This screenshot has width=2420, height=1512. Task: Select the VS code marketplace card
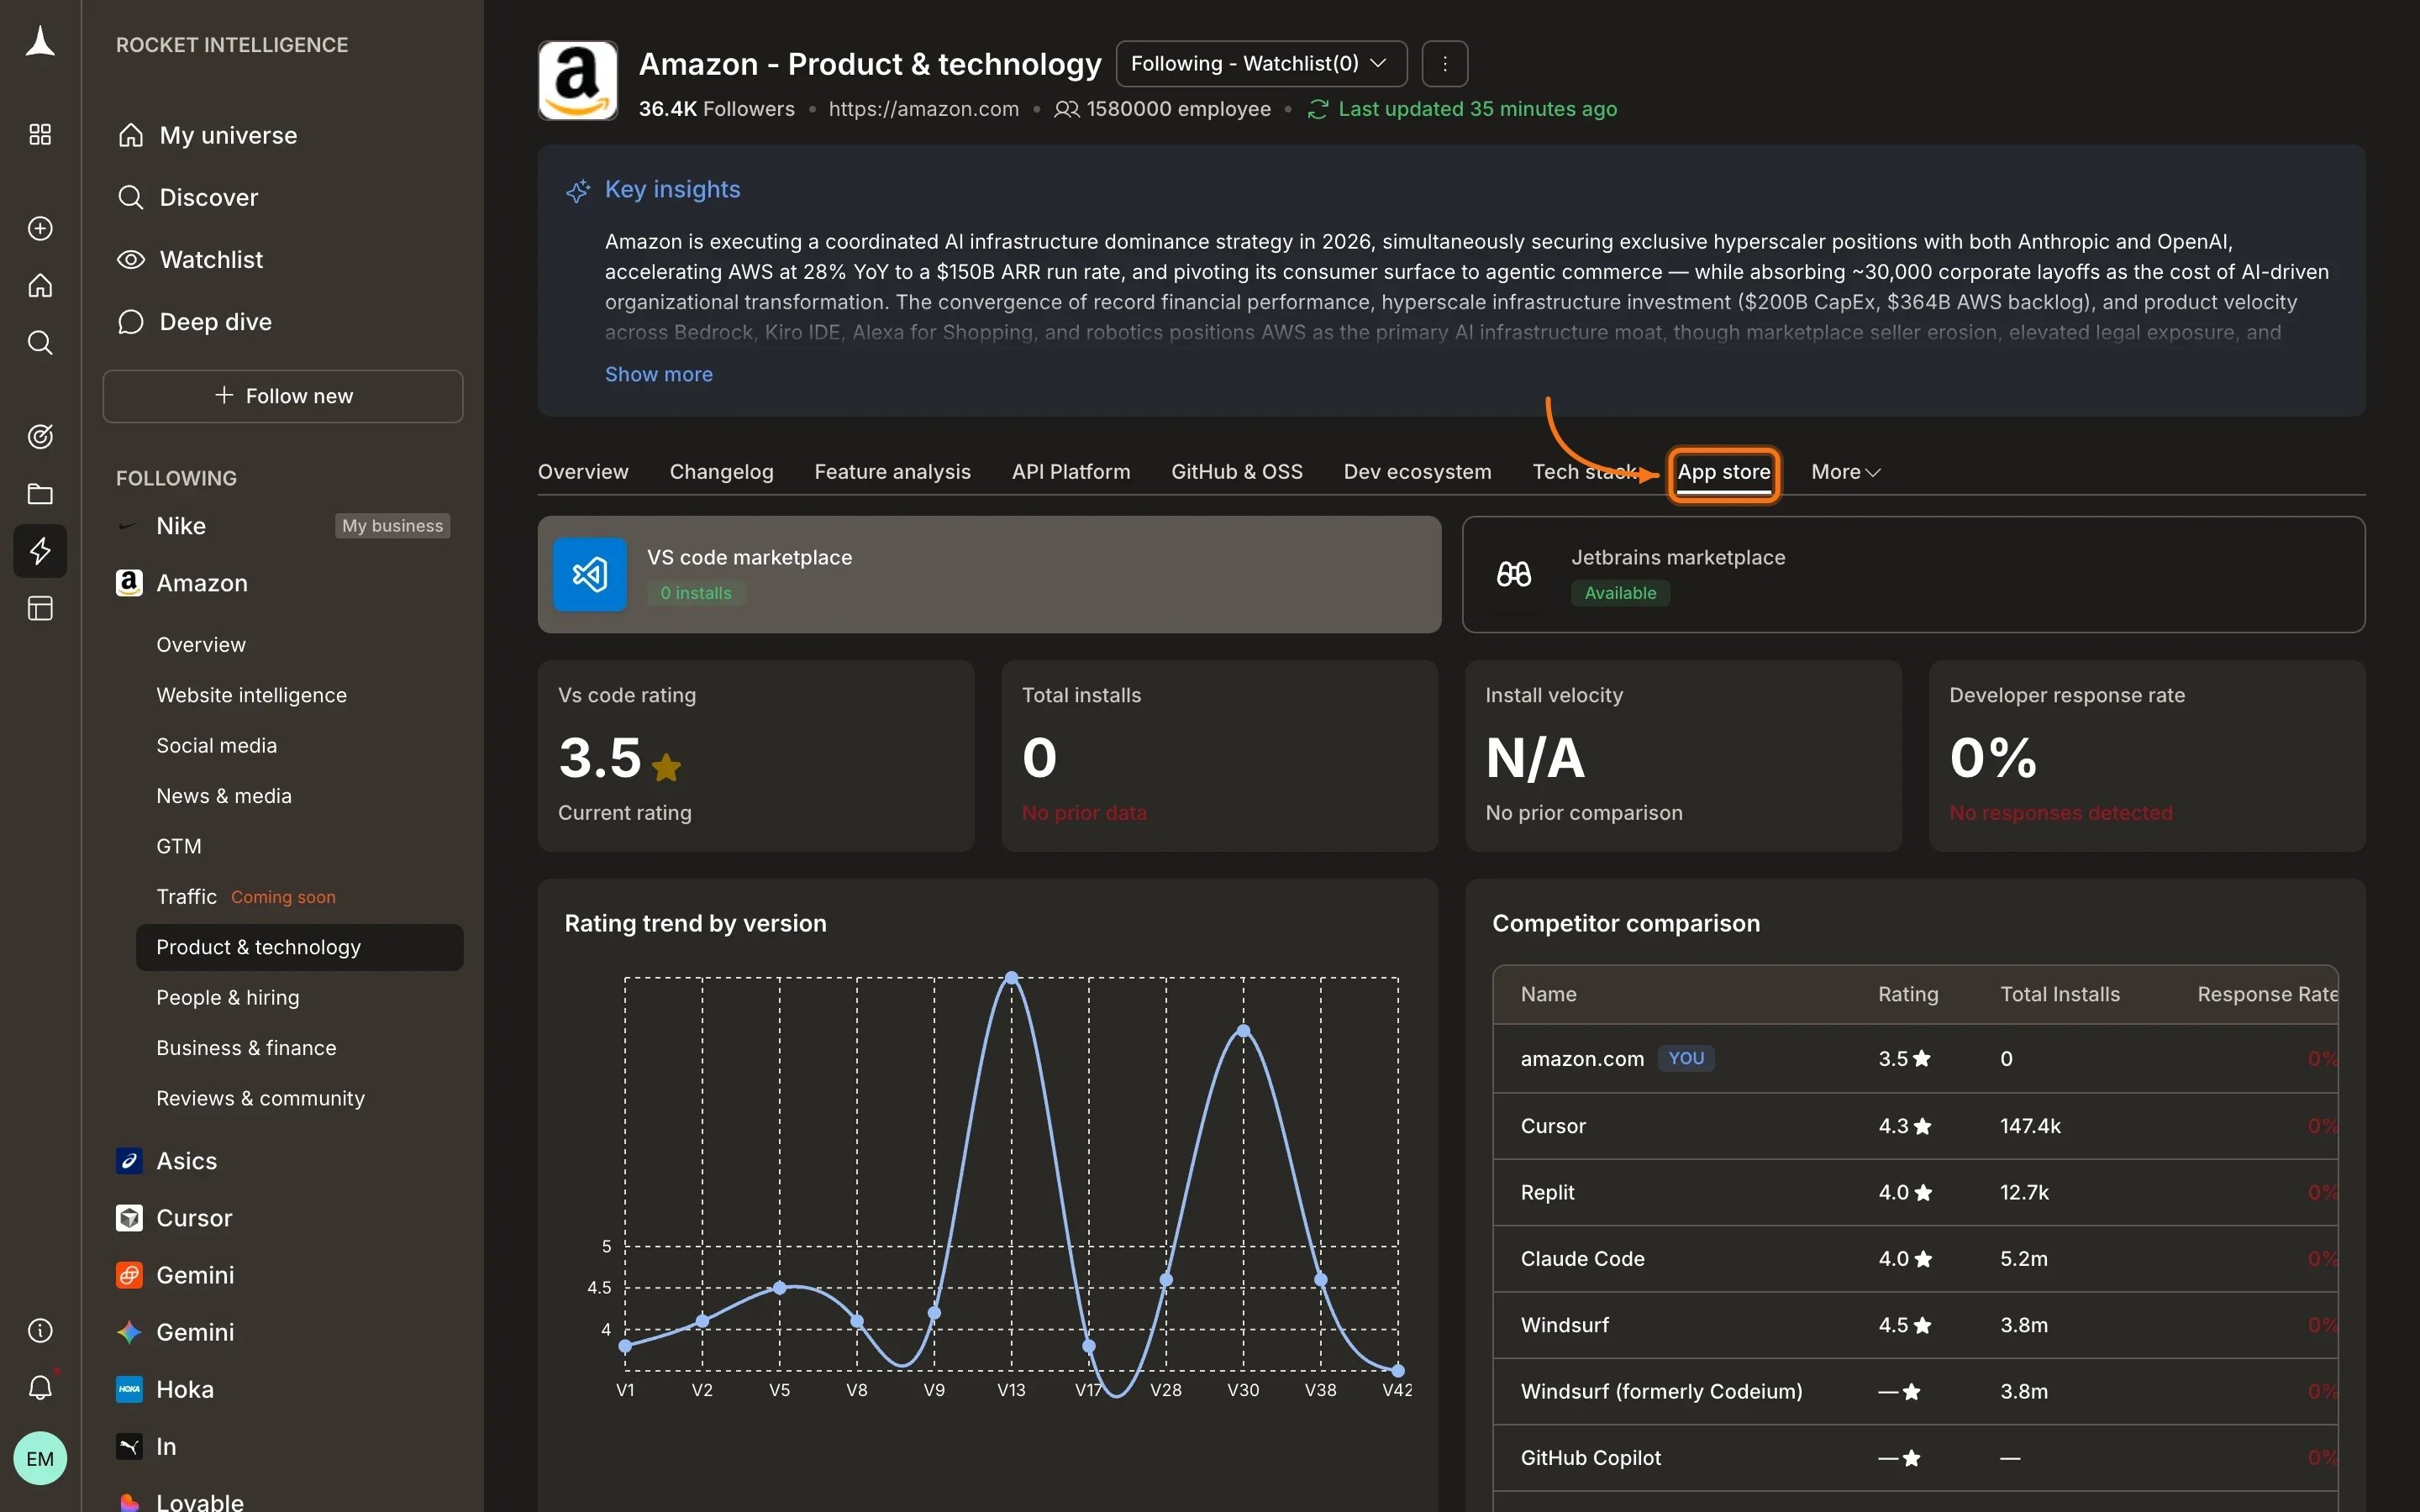[x=989, y=574]
